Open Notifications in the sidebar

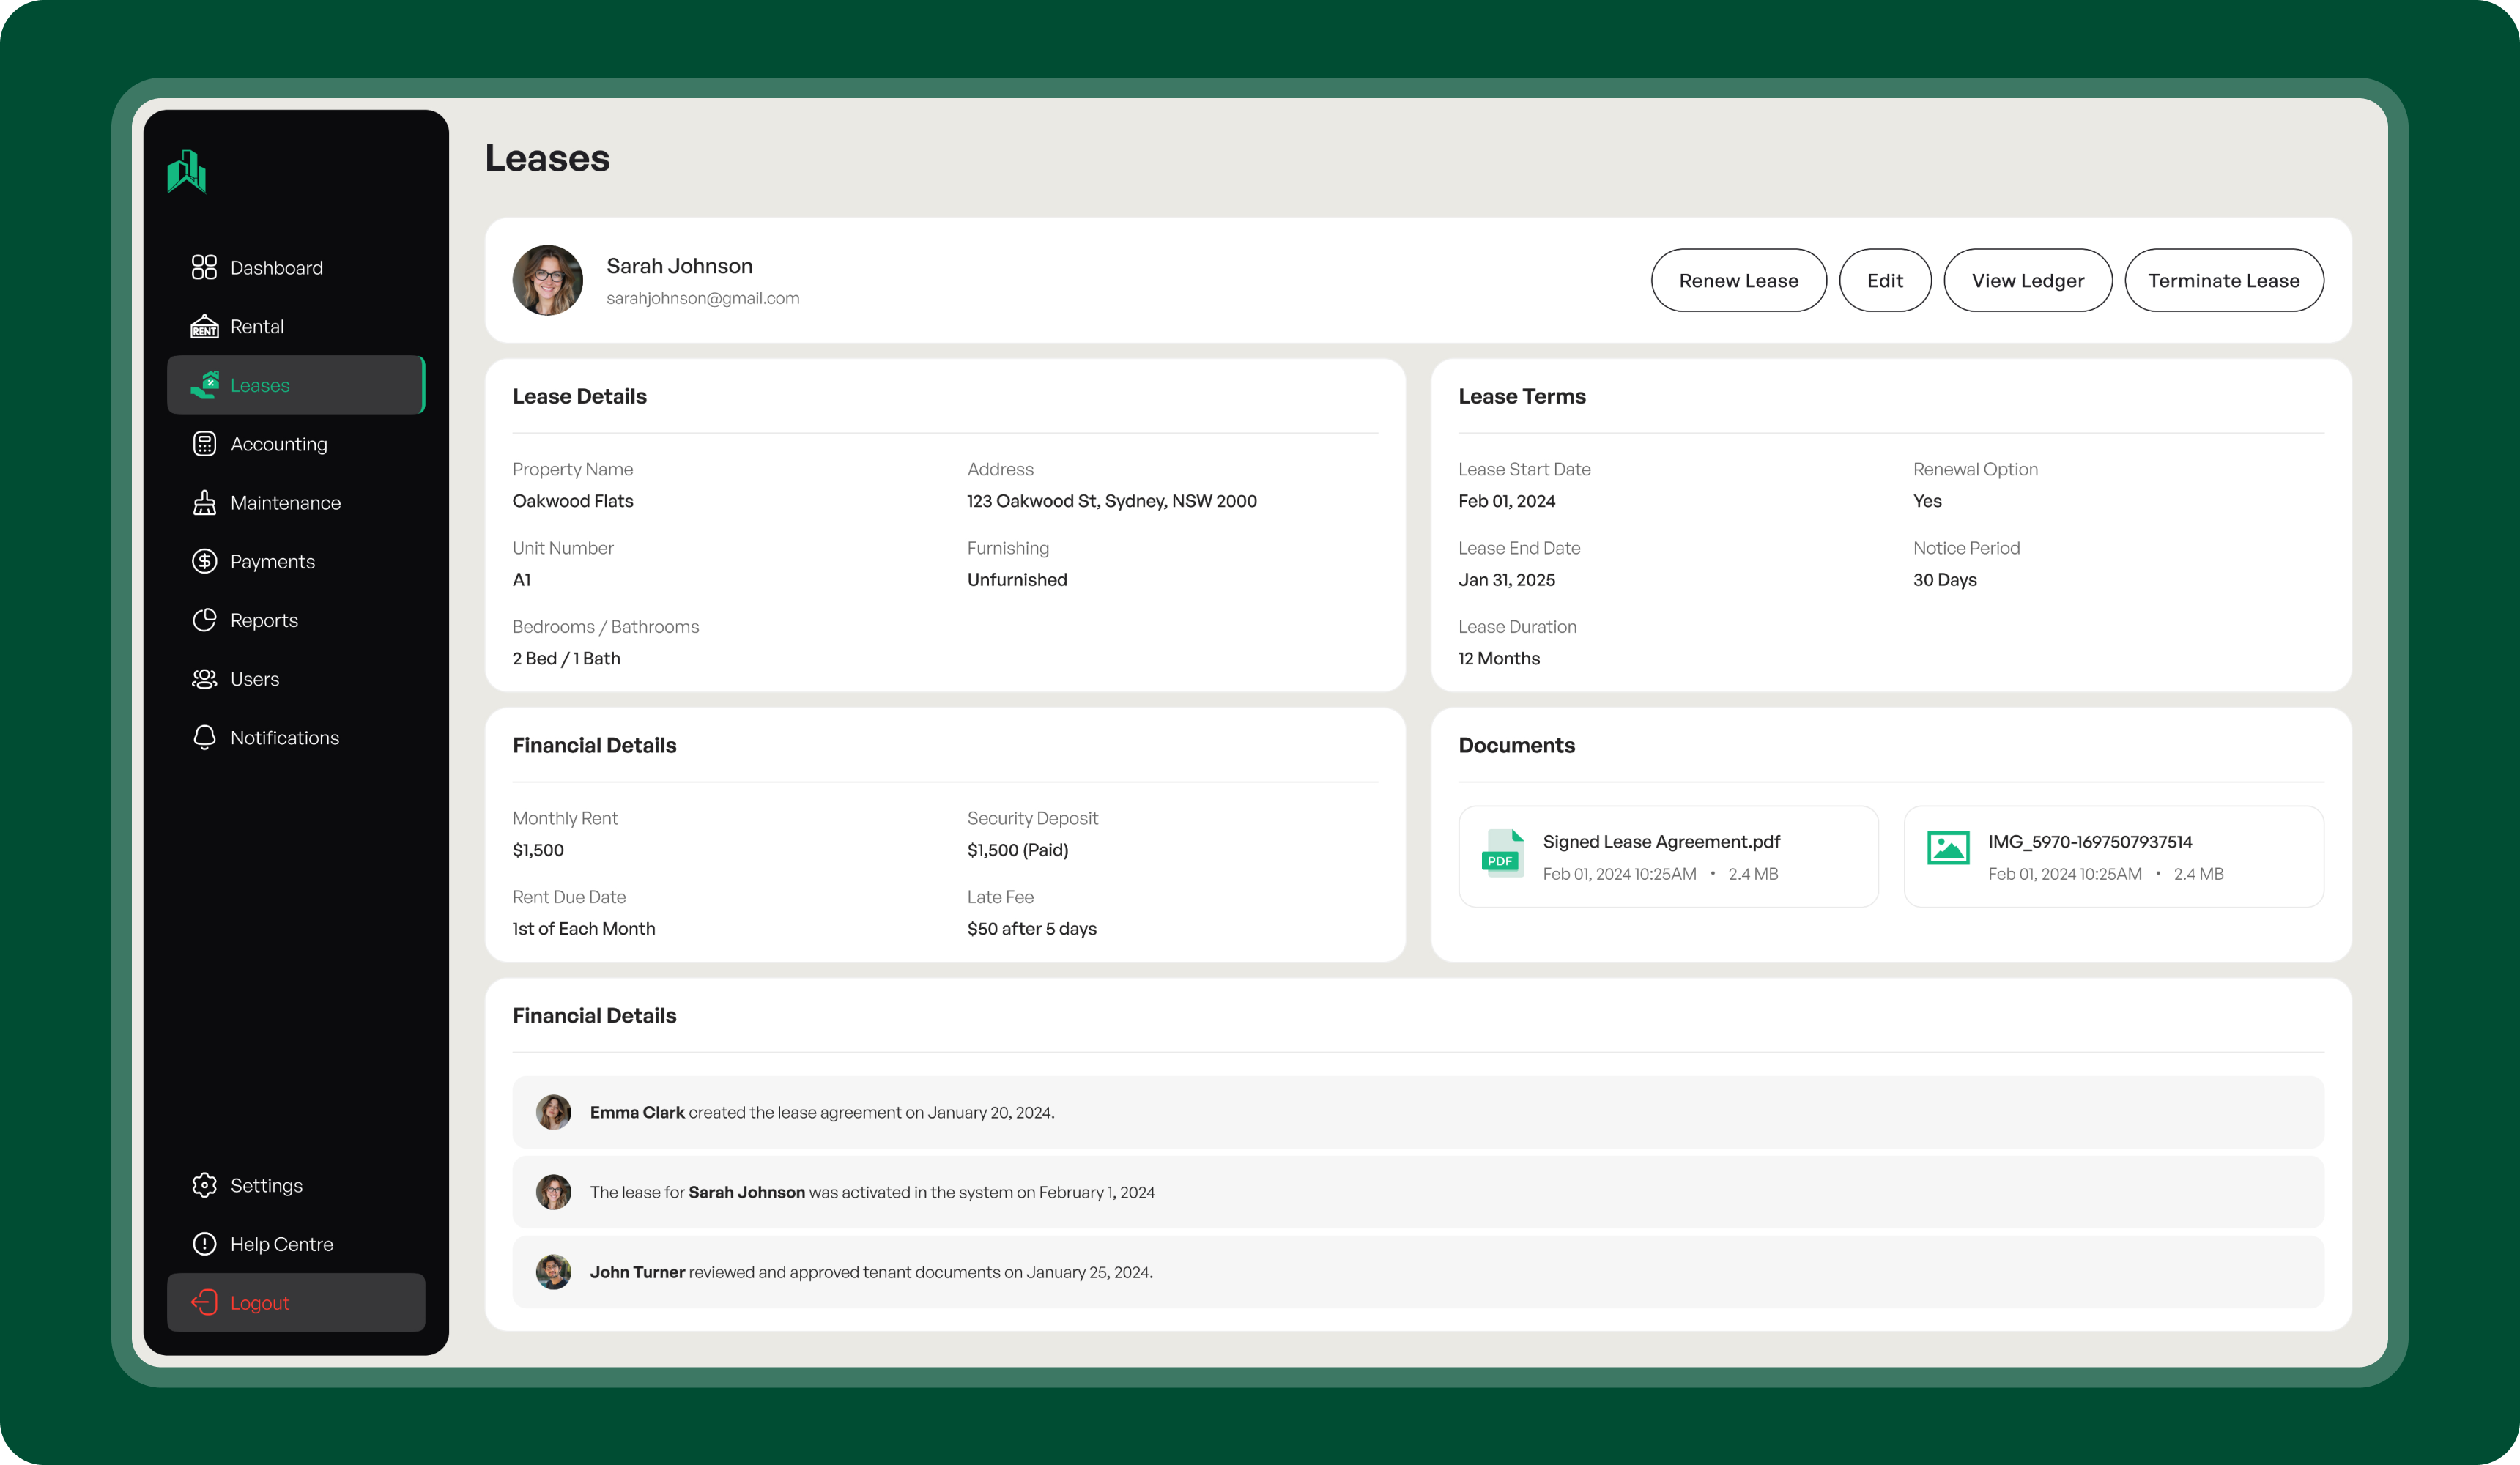tap(296, 737)
